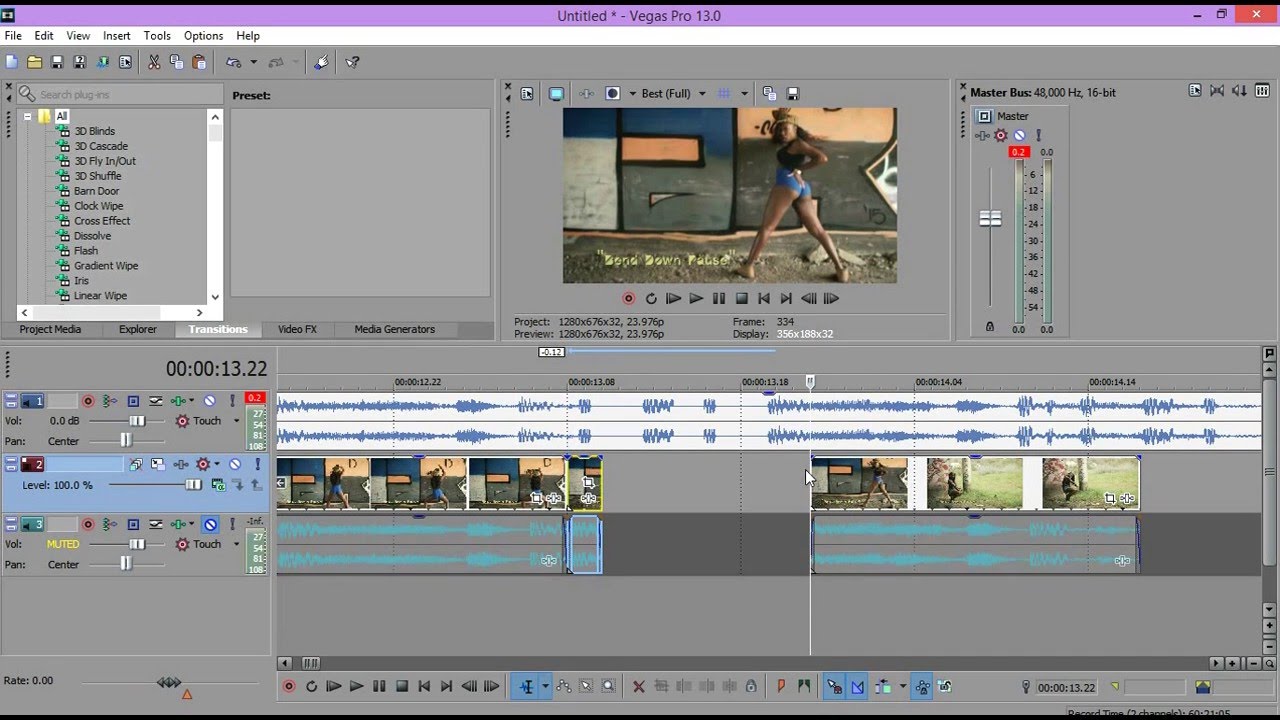The image size is (1280, 720).
Task: Toggle Enable Snapping in bottom toolbar
Action: (x=834, y=687)
